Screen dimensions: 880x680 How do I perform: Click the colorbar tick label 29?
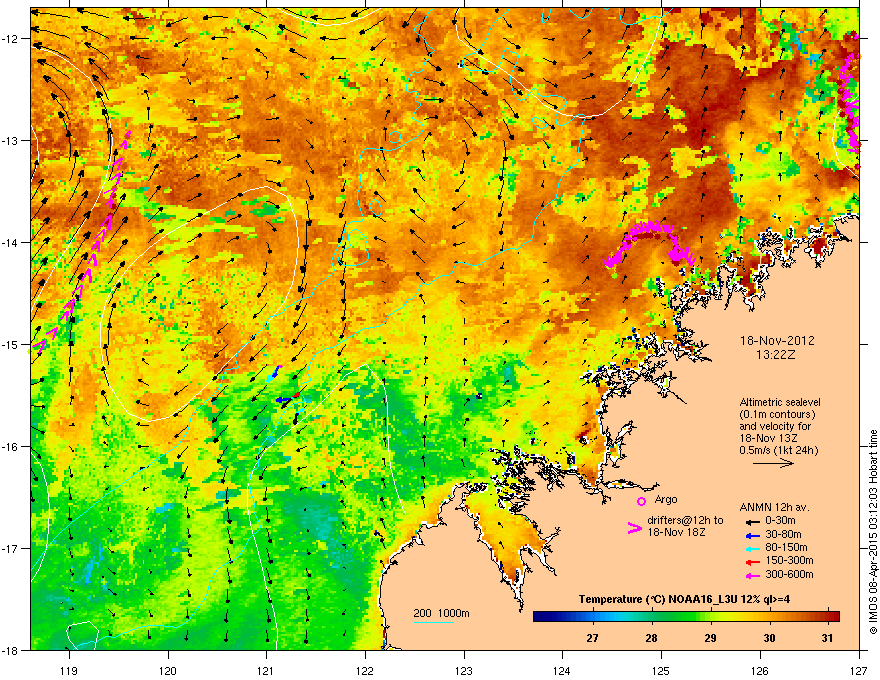pyautogui.click(x=711, y=638)
